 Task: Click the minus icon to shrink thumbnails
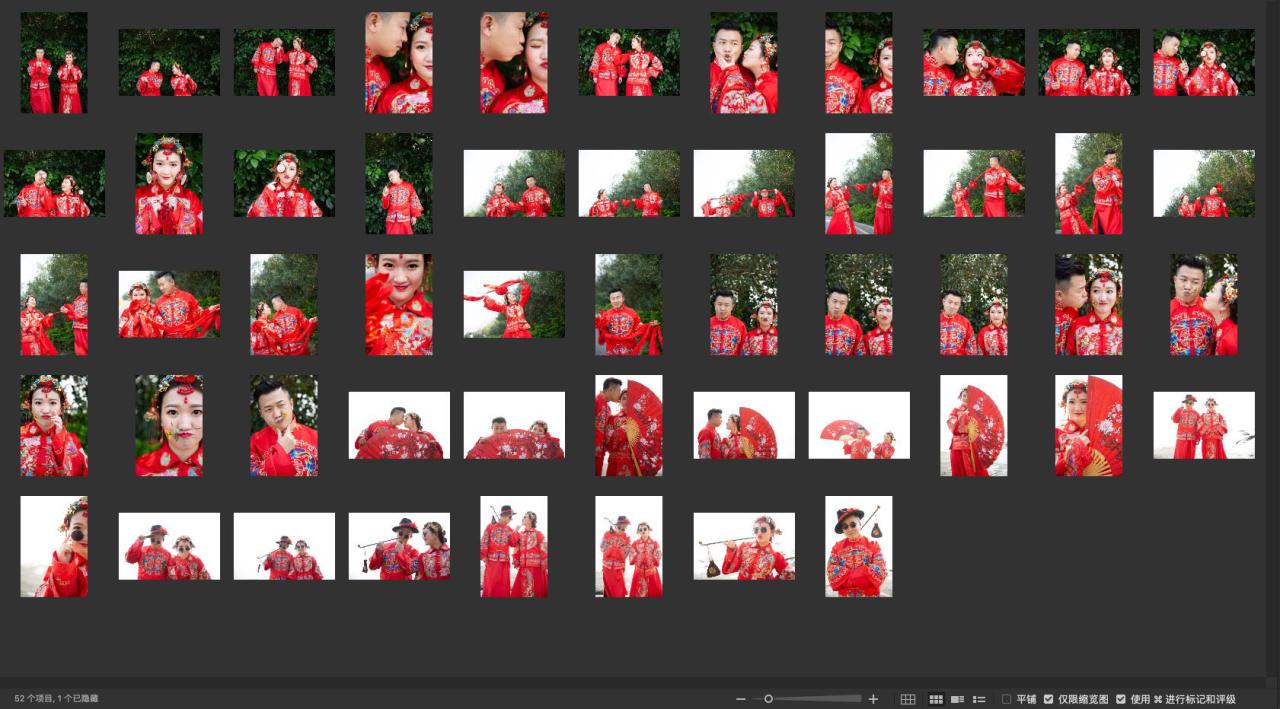click(x=741, y=699)
